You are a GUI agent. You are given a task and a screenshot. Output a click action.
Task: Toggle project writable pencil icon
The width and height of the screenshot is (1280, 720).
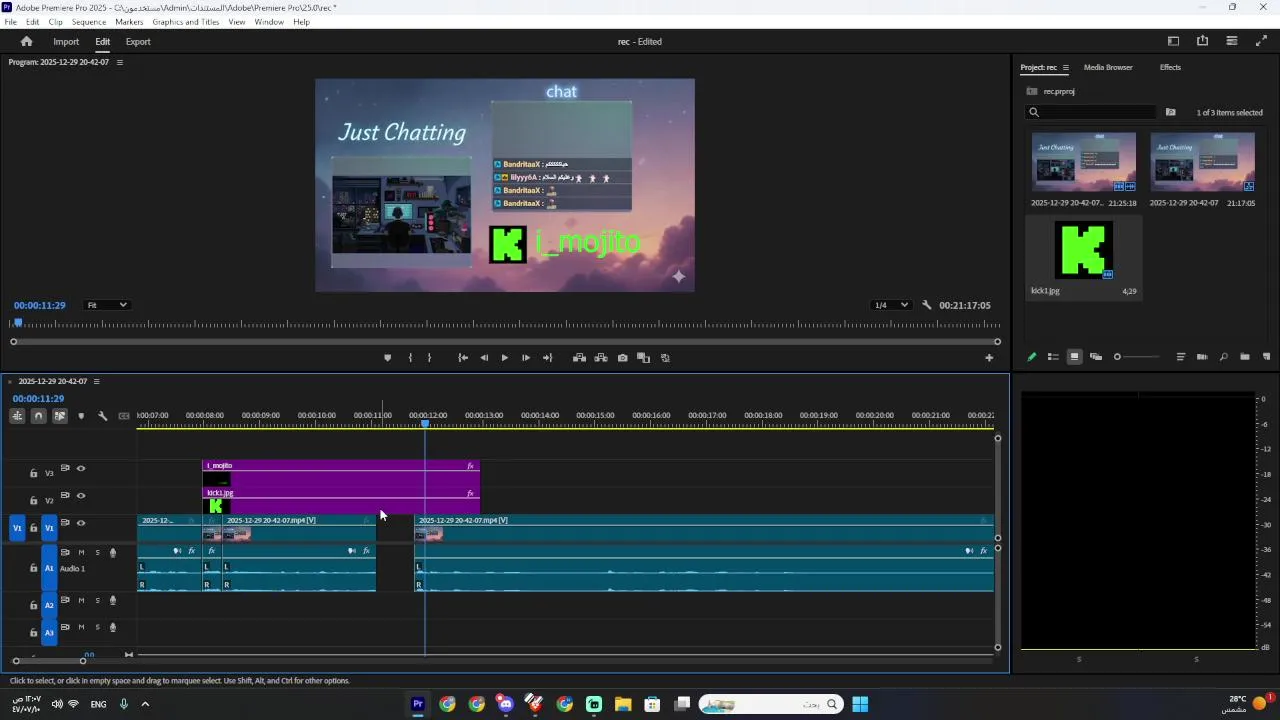[1032, 357]
